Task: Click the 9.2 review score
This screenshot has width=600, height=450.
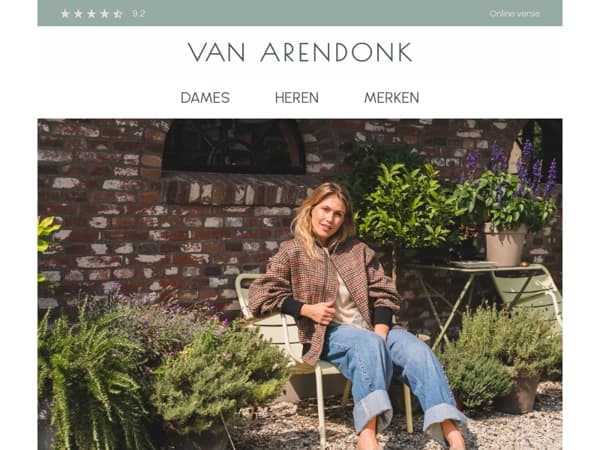Action: click(139, 14)
